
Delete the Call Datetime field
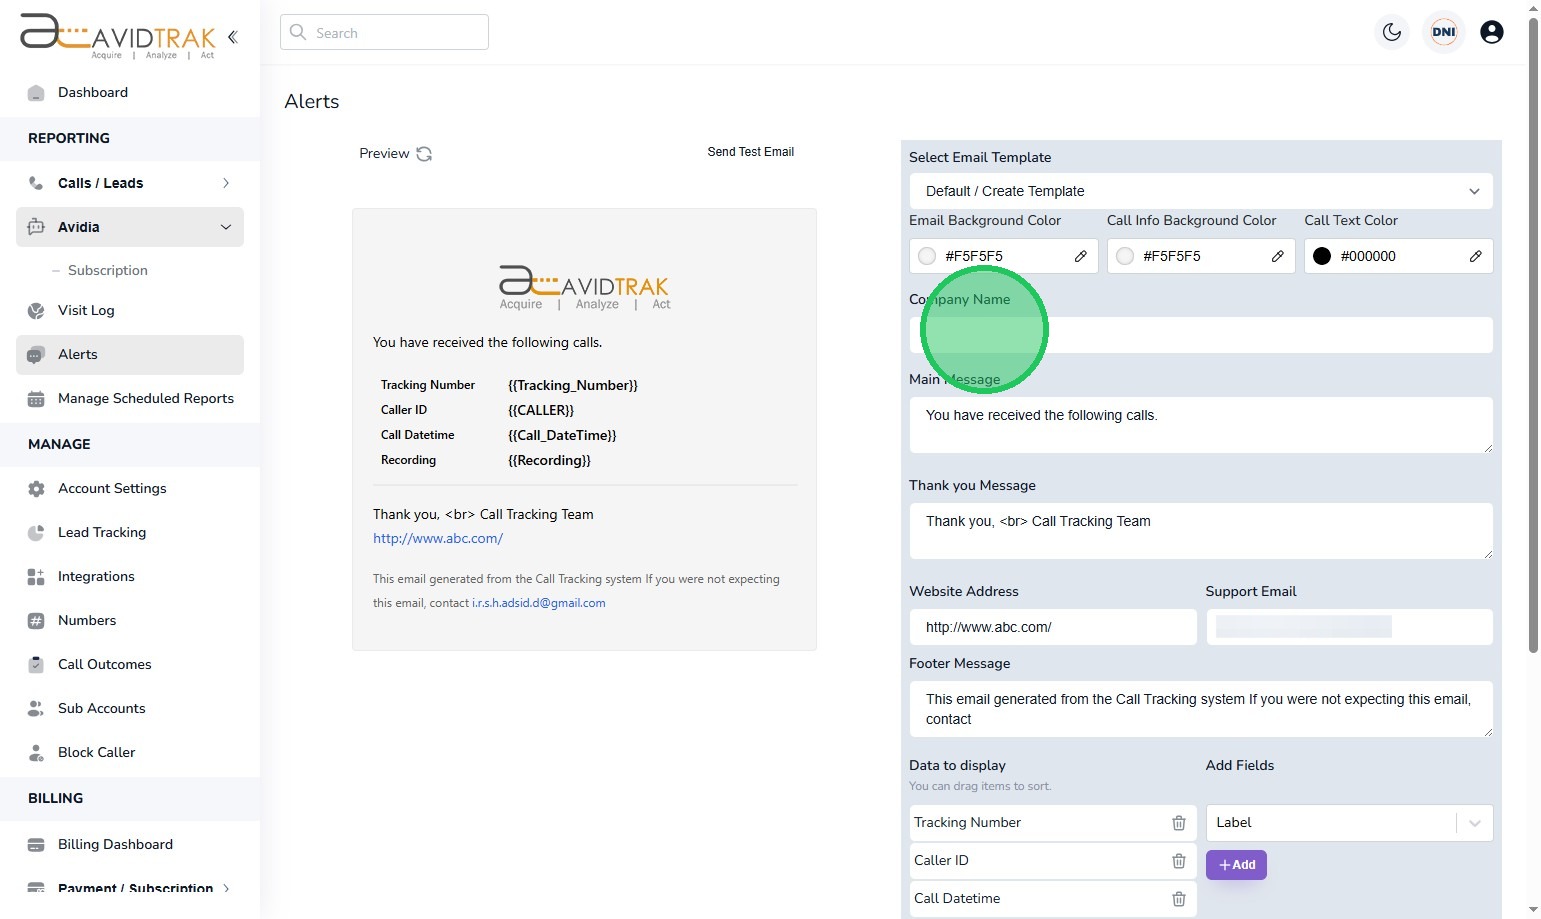pyautogui.click(x=1178, y=899)
